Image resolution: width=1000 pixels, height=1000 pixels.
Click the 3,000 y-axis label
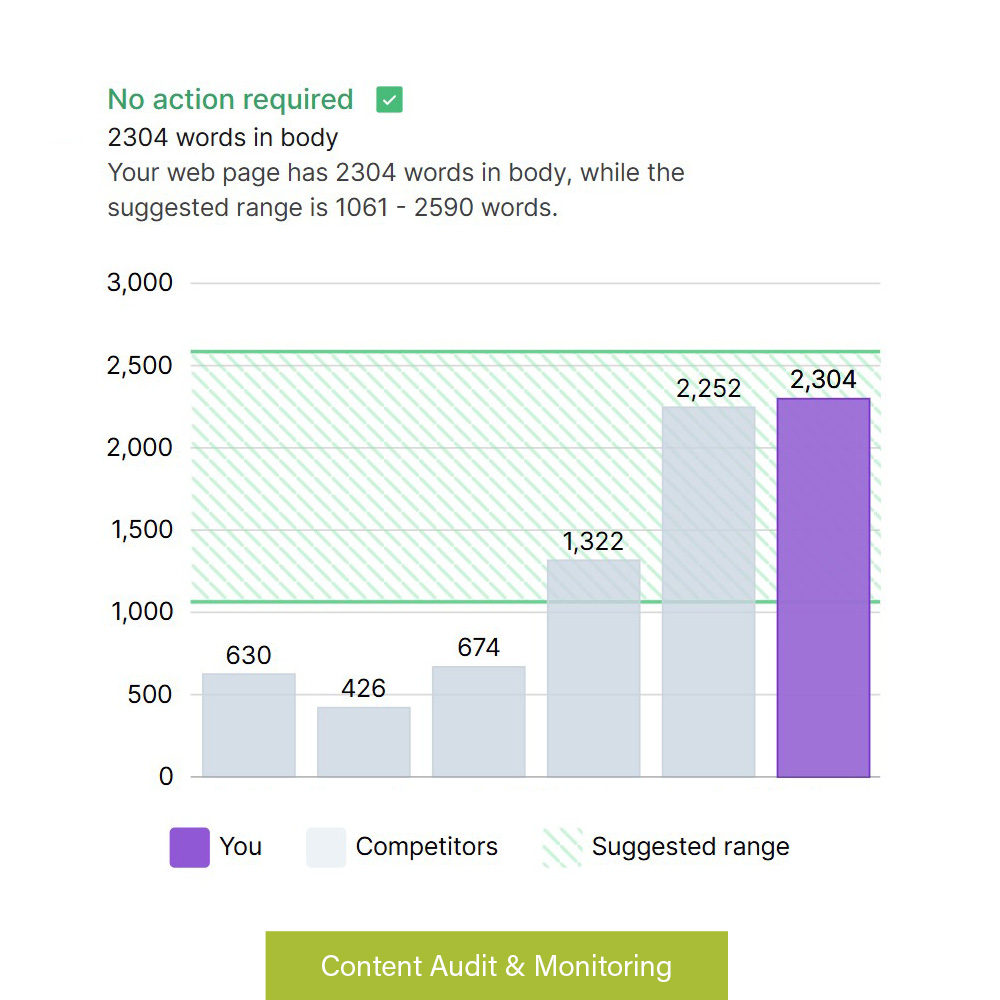(x=140, y=283)
